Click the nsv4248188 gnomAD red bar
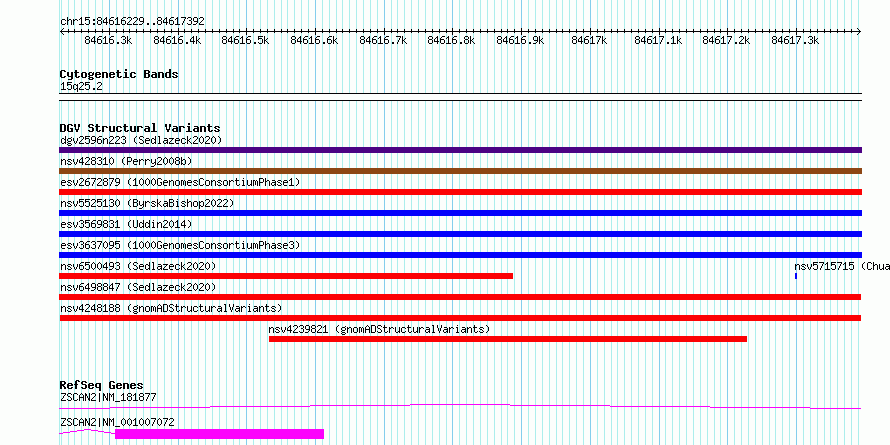The image size is (890, 445). pos(460,318)
